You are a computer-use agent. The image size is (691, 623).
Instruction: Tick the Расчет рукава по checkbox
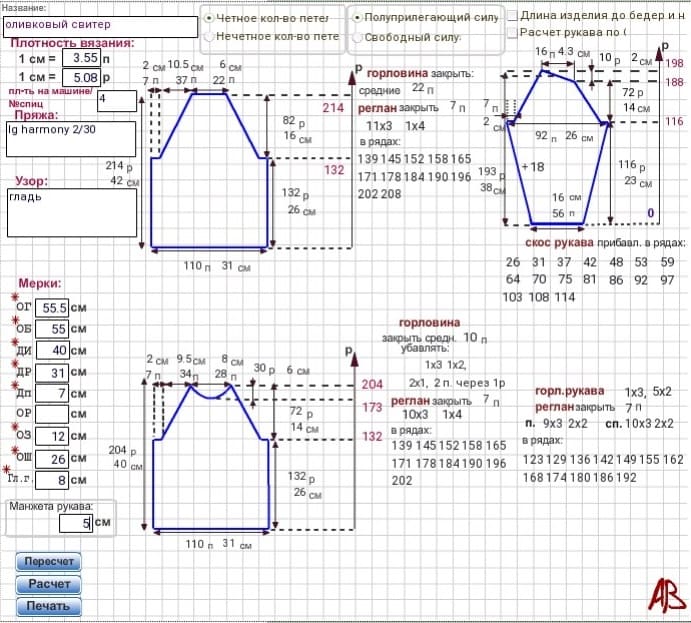(512, 32)
